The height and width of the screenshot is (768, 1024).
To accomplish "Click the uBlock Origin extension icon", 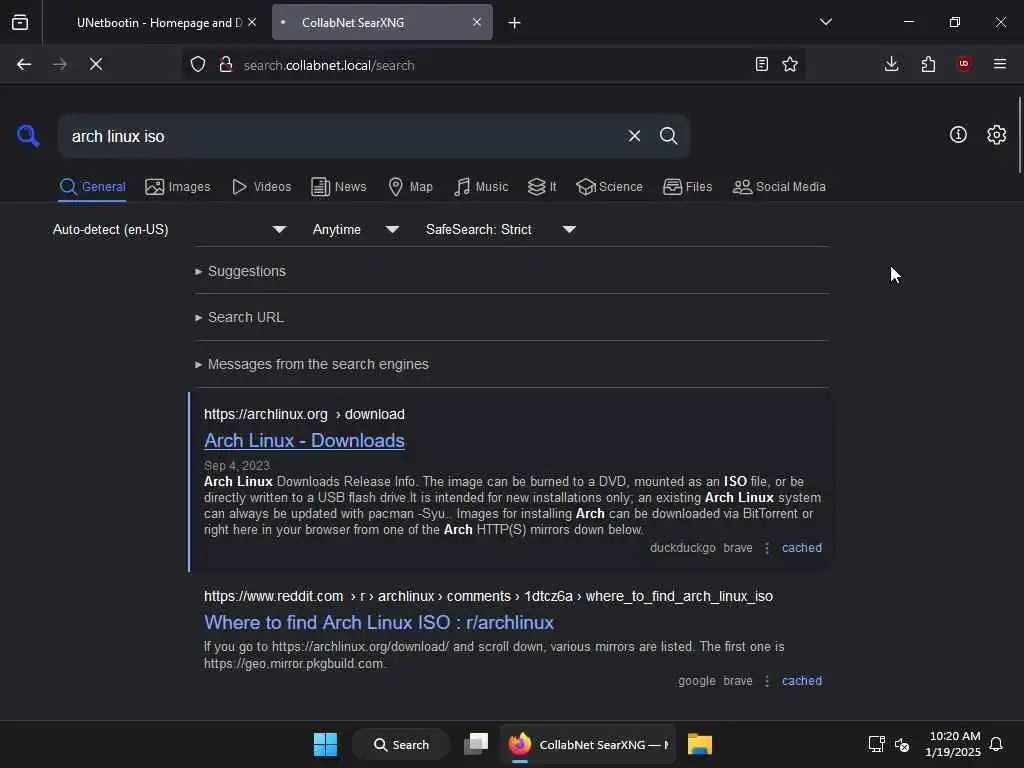I will point(964,64).
